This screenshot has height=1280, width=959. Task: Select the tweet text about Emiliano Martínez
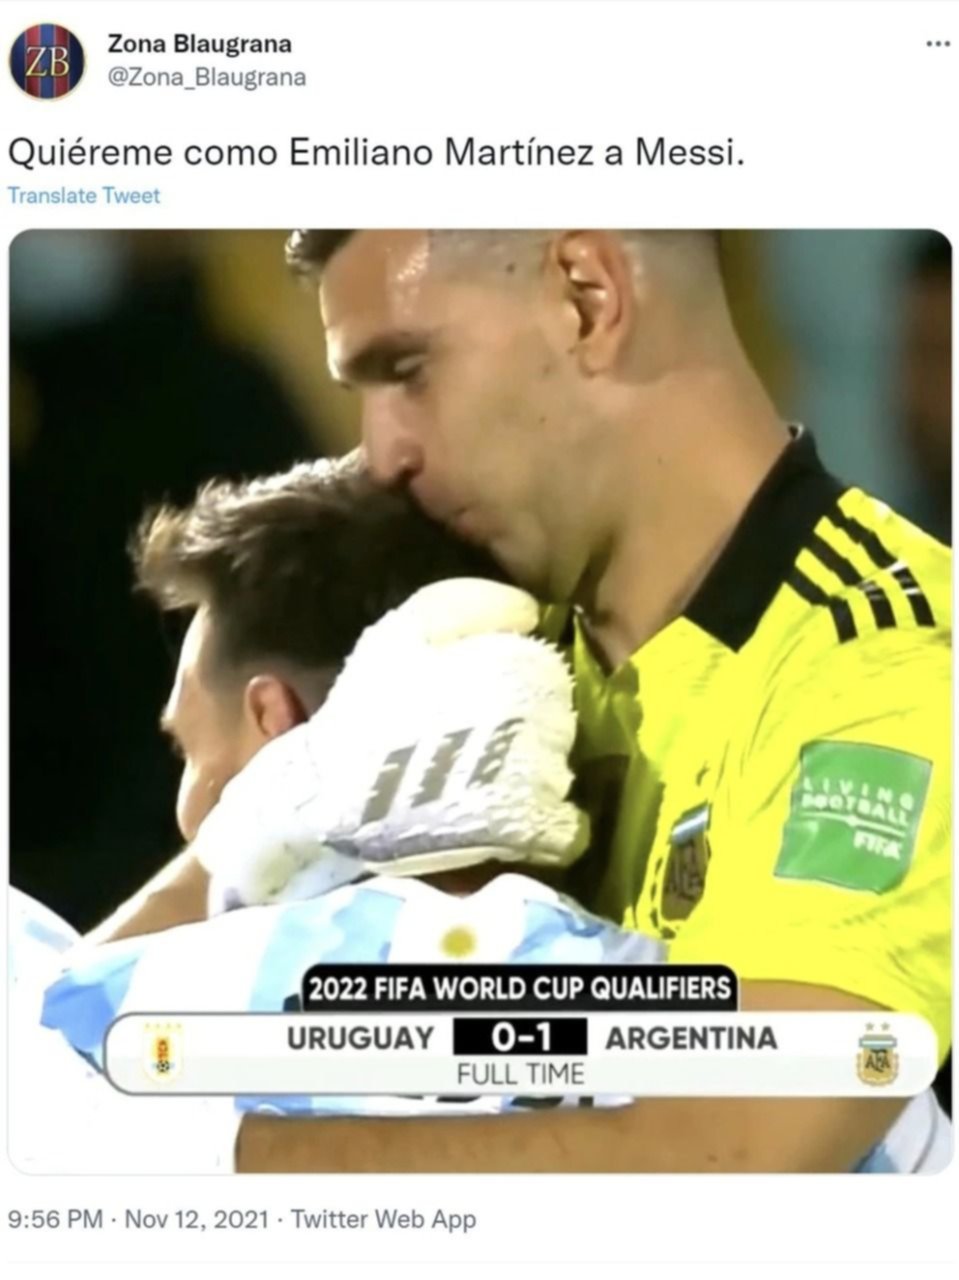coord(377,153)
